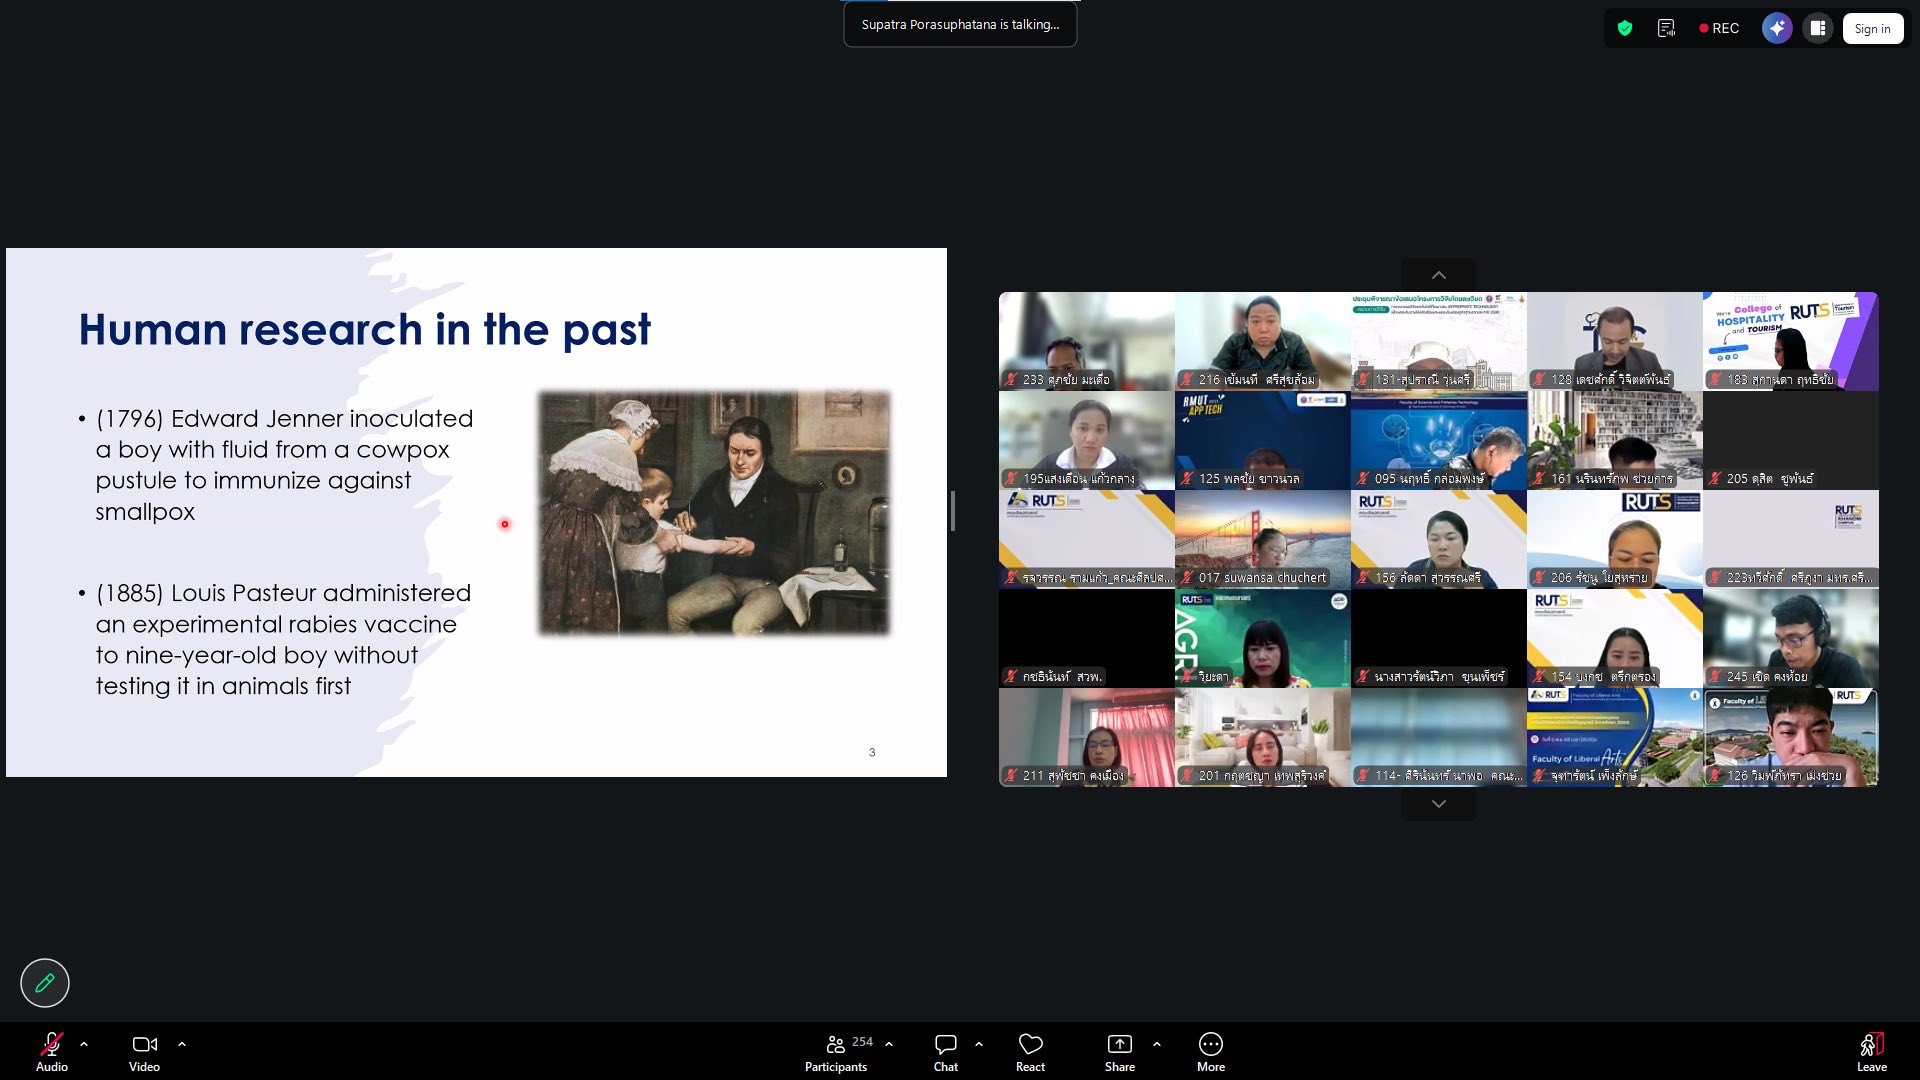Leave the meeting
Viewport: 1920px width, 1080px height.
[1871, 1050]
